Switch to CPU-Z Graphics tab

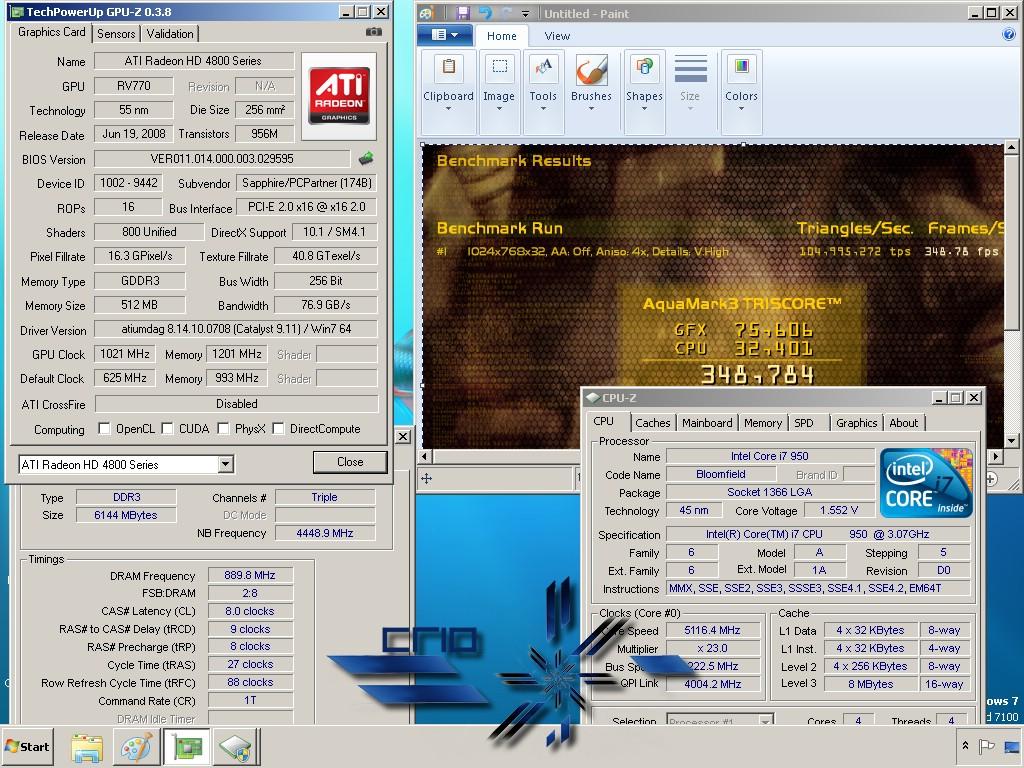pyautogui.click(x=857, y=423)
